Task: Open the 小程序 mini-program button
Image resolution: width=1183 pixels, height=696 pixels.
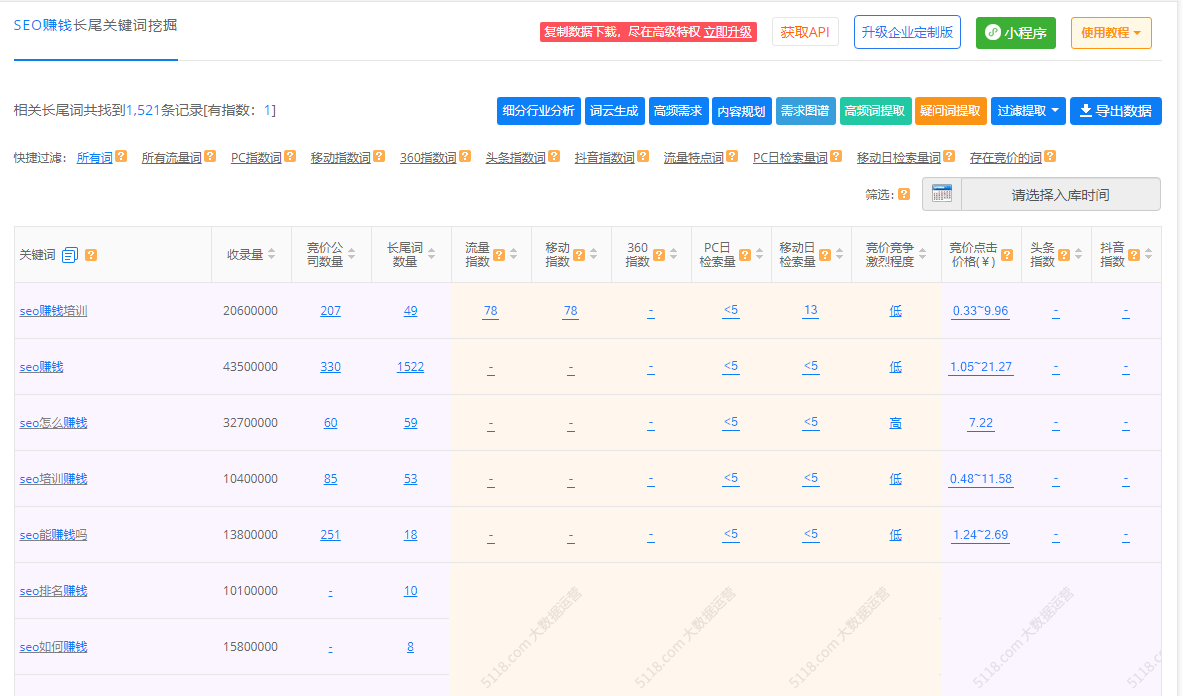Action: 1015,32
